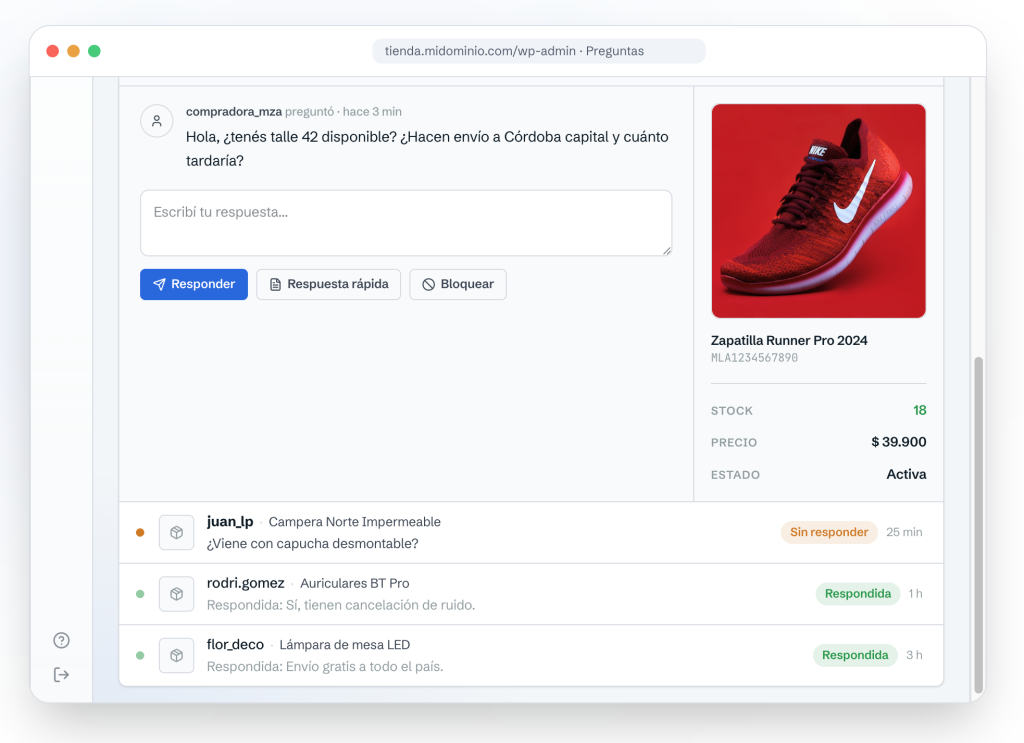Click the green status dot for flor_deco
1024x743 pixels.
point(140,656)
